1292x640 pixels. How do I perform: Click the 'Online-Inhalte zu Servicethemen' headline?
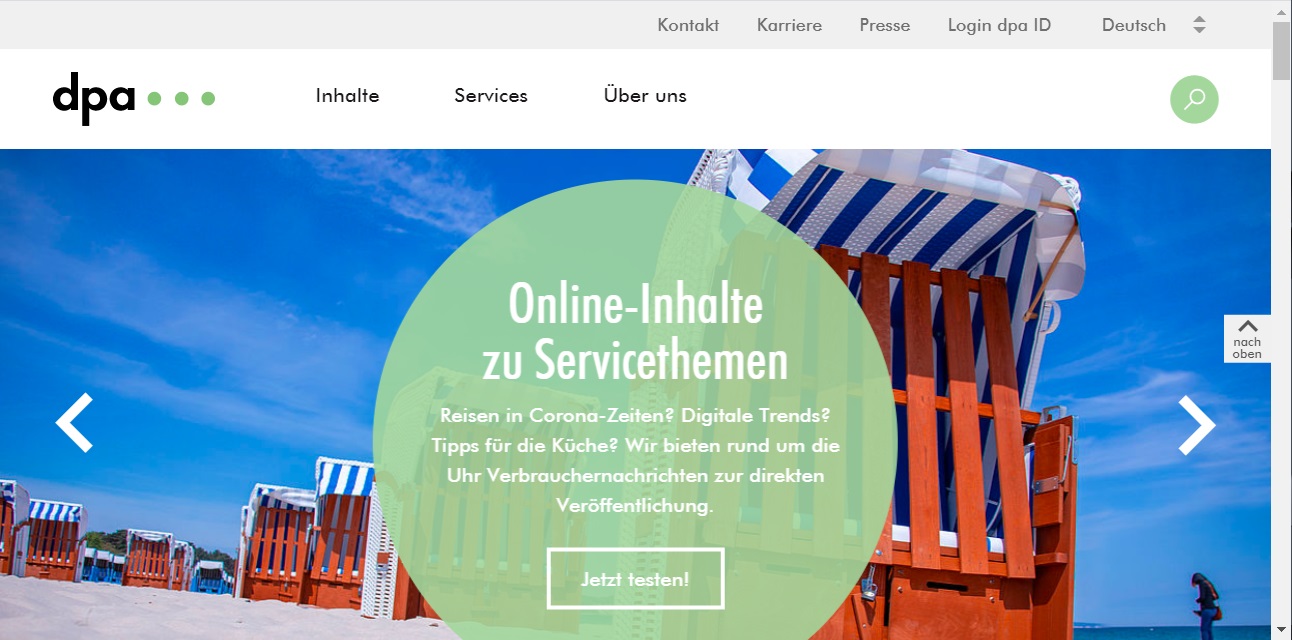click(x=635, y=333)
